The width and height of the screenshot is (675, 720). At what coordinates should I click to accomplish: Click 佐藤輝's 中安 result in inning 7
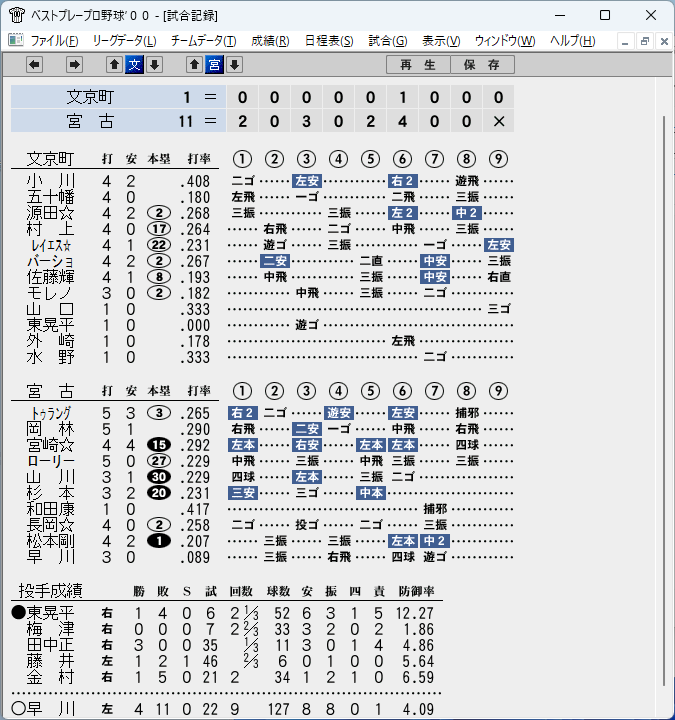(435, 277)
